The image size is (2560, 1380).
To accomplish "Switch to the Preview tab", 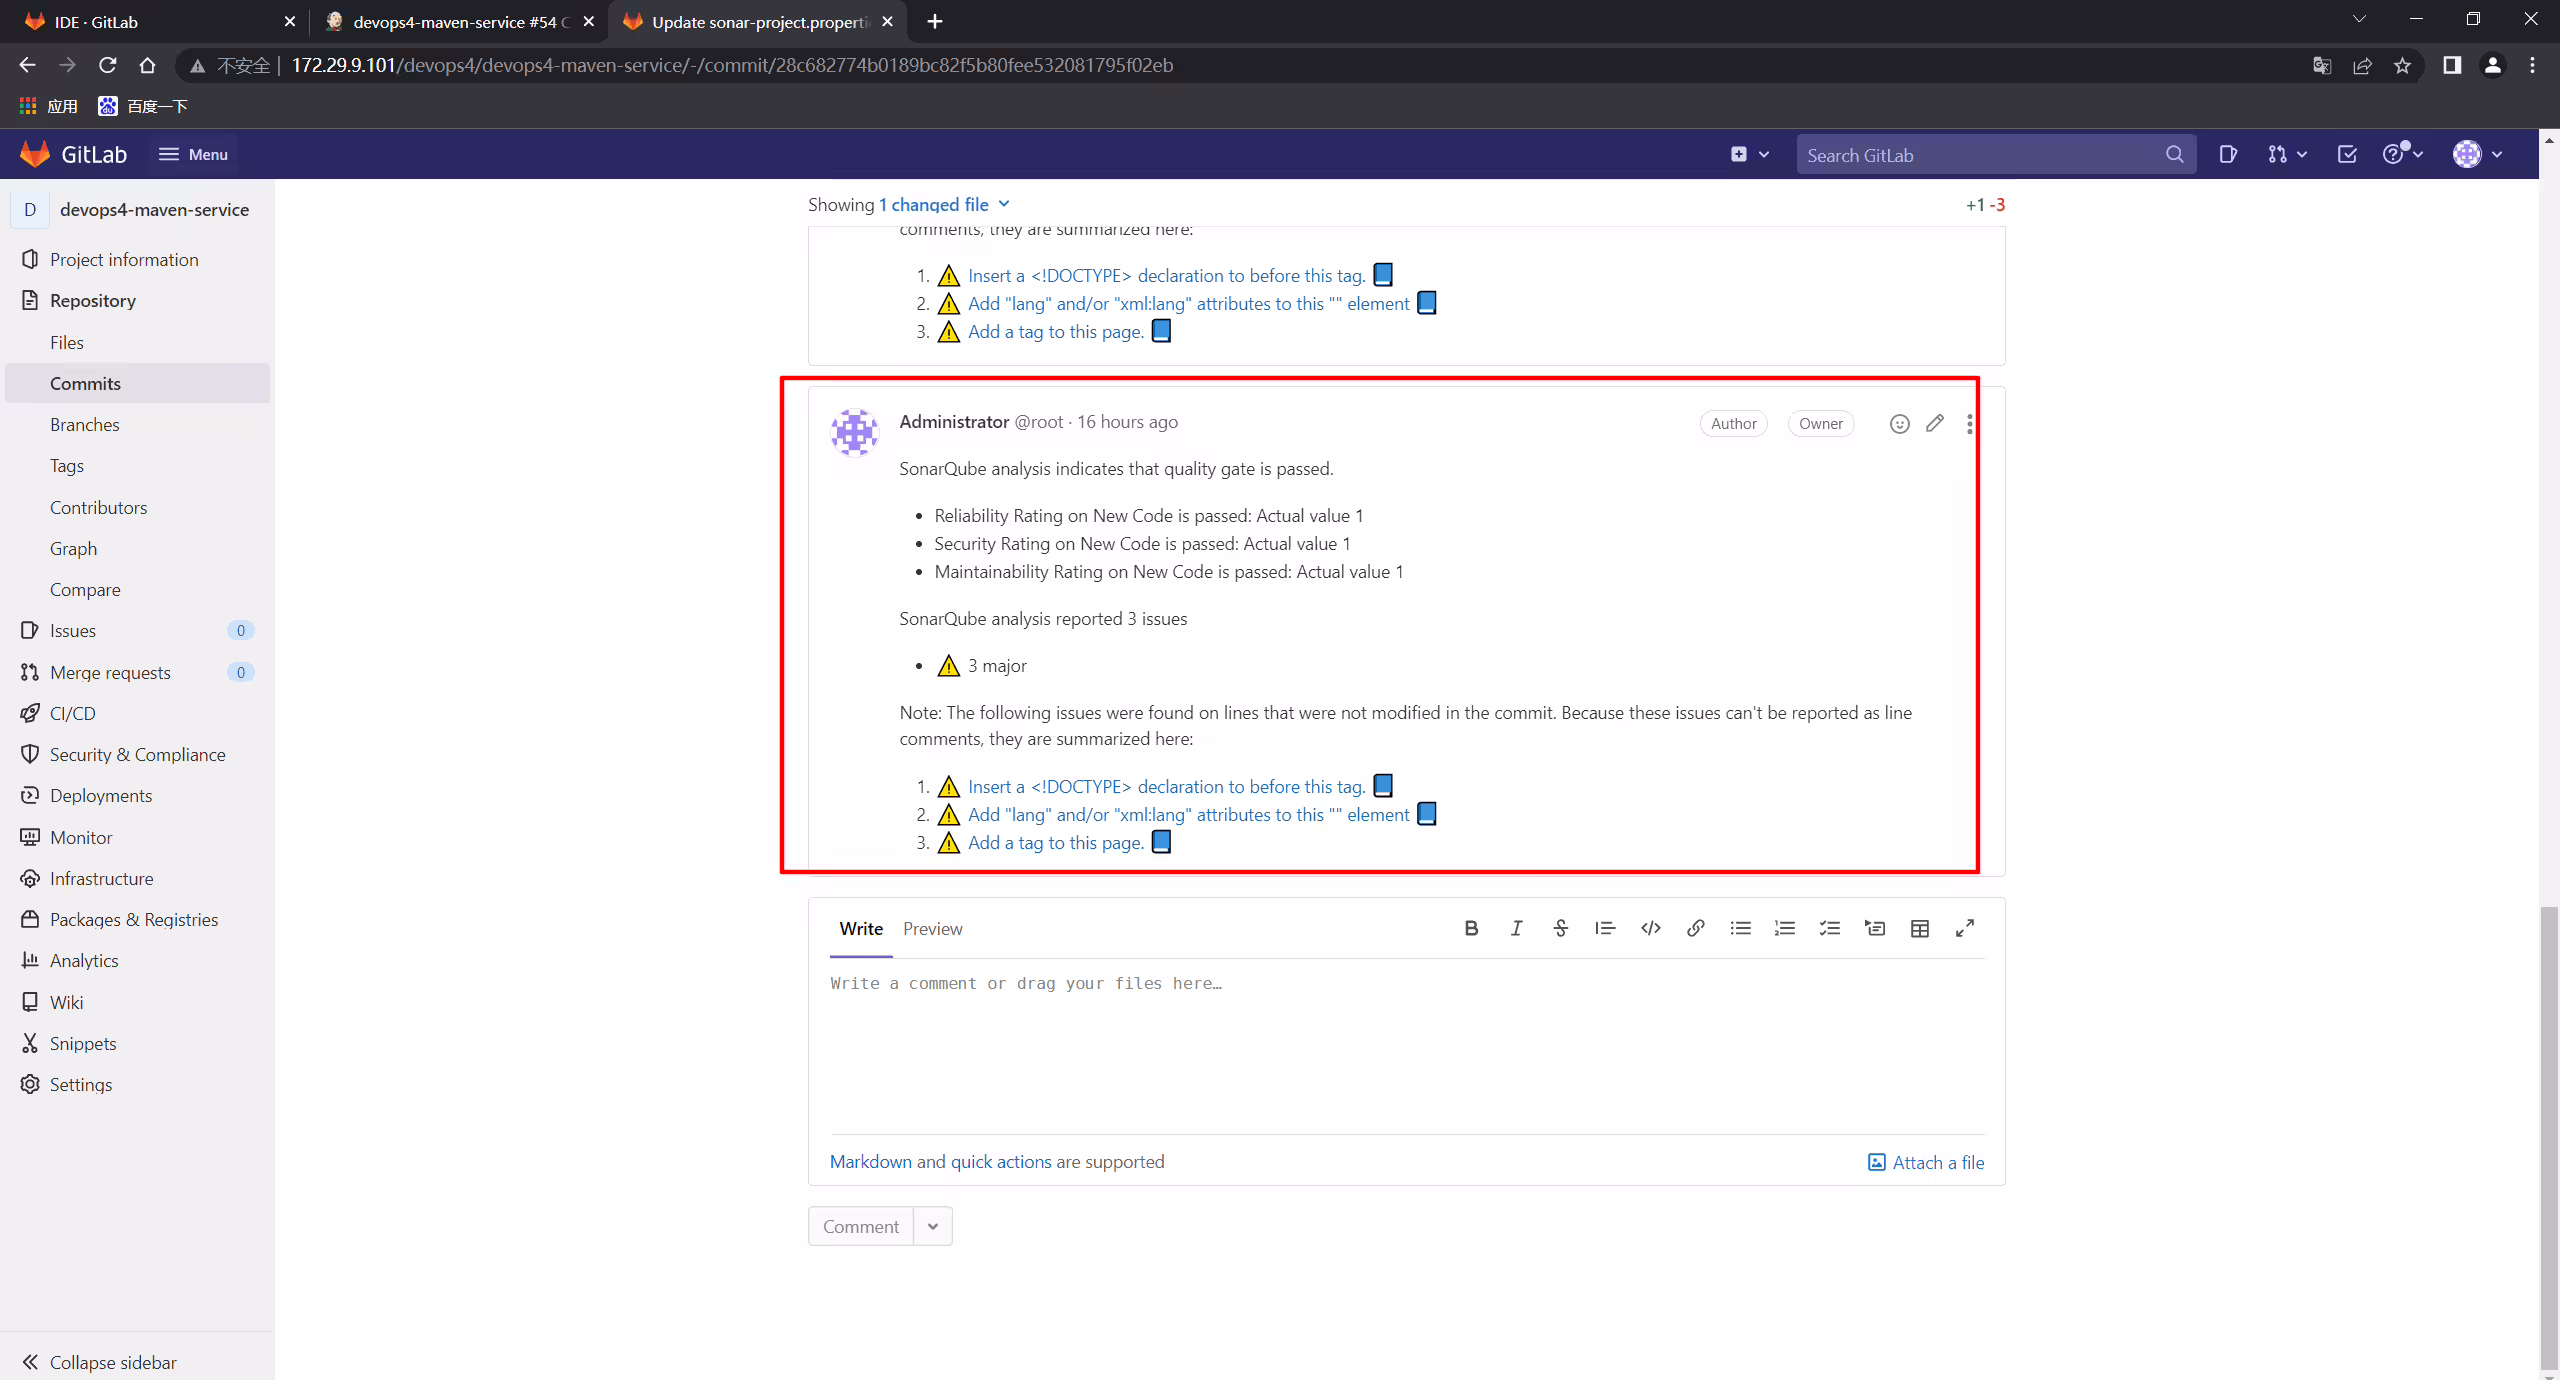I will 933,929.
